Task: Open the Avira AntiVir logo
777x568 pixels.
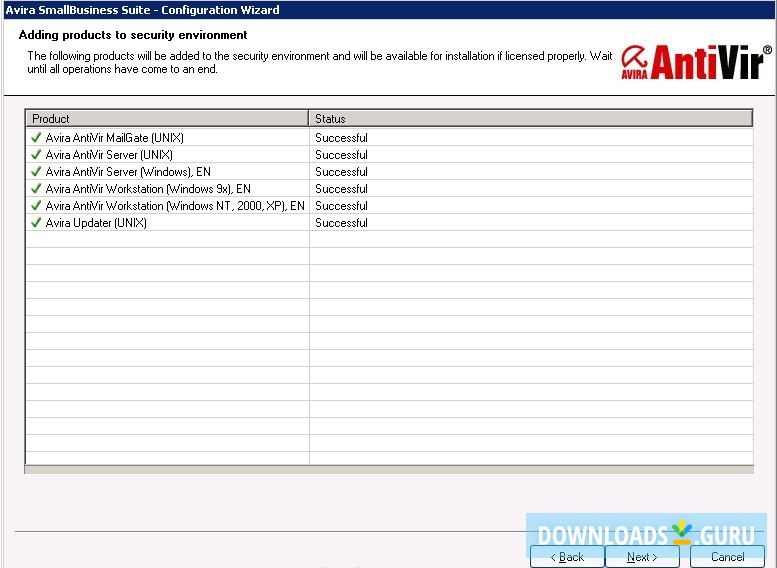Action: (696, 62)
